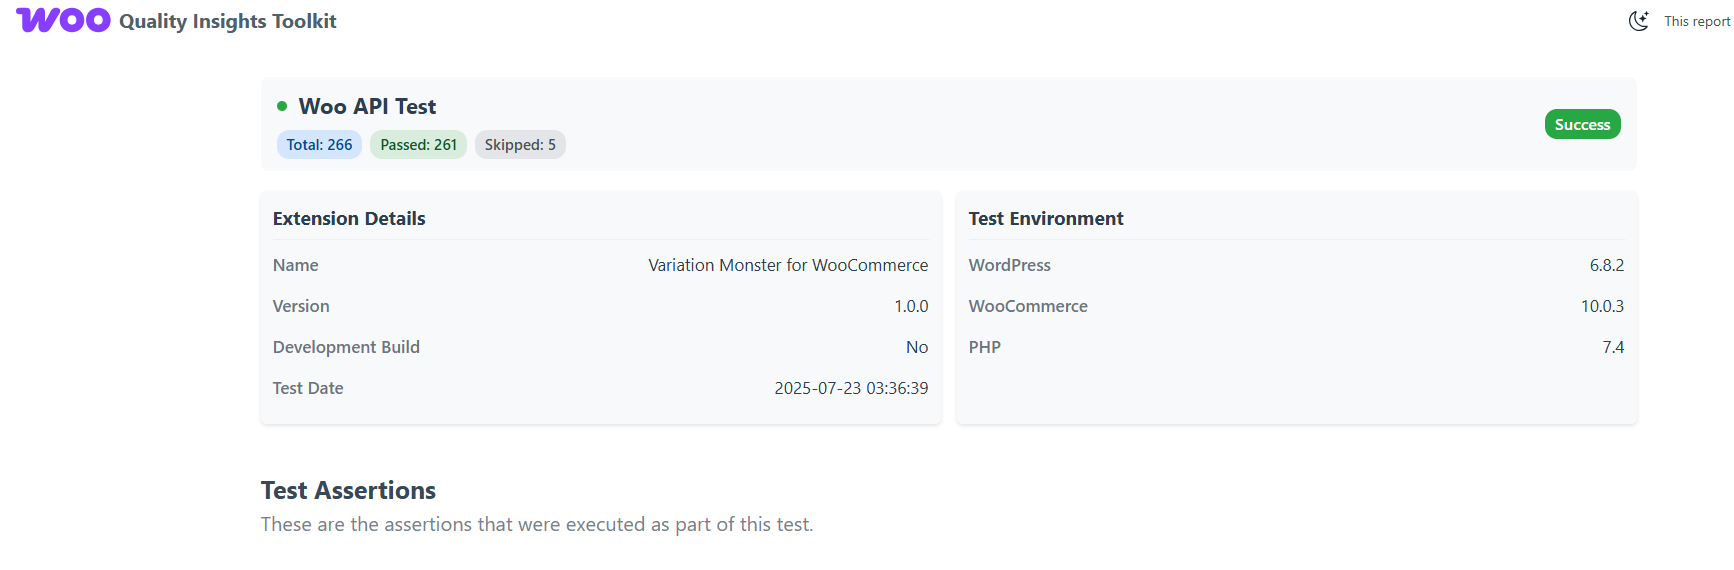Screen dimensions: 1734x570
Task: Click the WordPress version 6.8.2
Action: [x=1606, y=265]
